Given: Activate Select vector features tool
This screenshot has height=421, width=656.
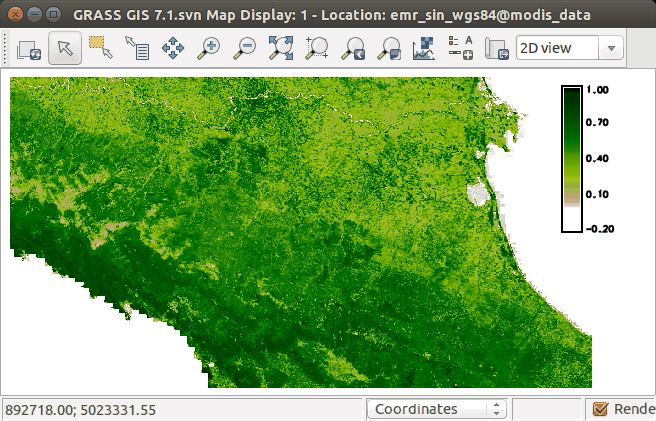Looking at the screenshot, I should point(100,47).
